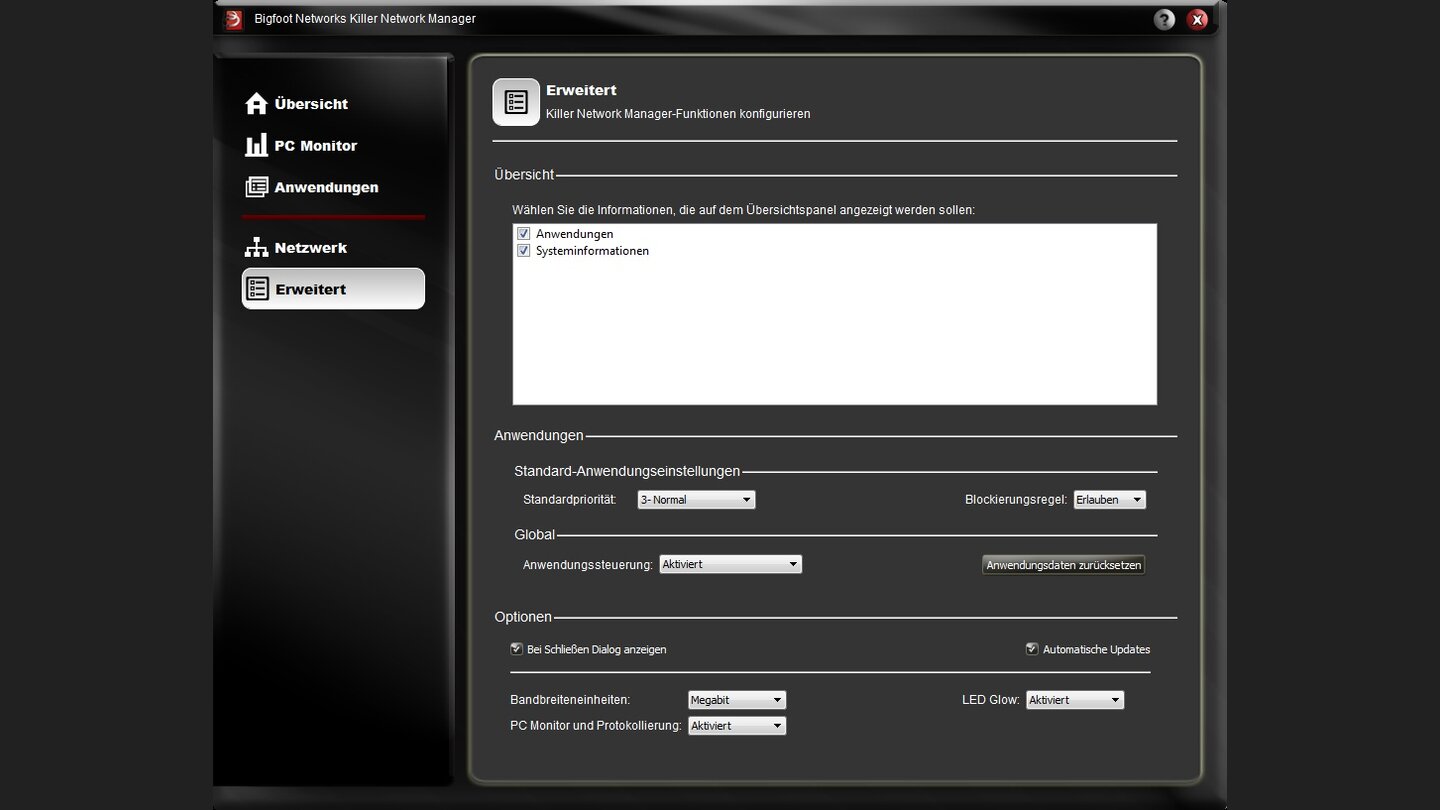Click the Bigfoot Networks logo icon

pyautogui.click(x=233, y=20)
